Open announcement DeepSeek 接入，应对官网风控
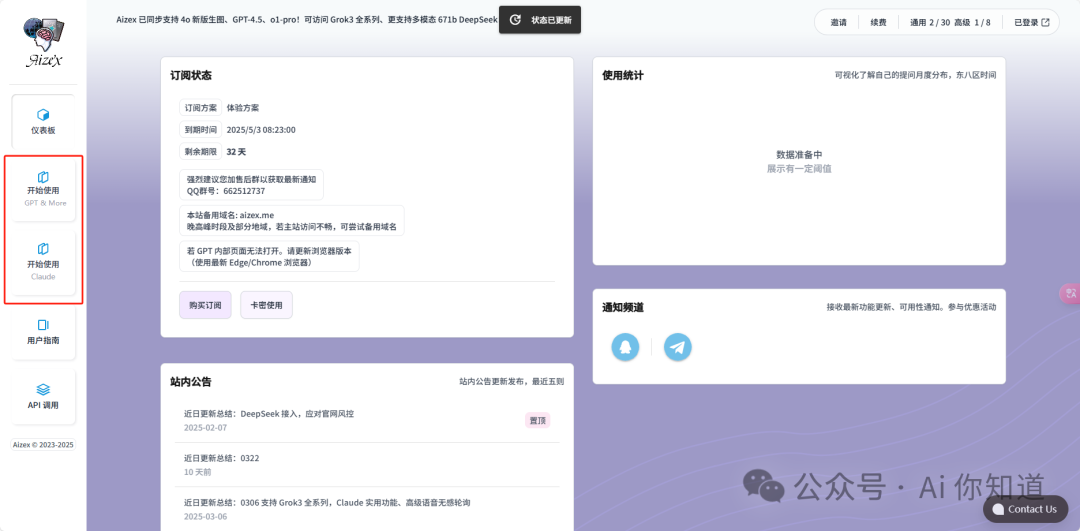This screenshot has height=531, width=1080. pos(367,420)
